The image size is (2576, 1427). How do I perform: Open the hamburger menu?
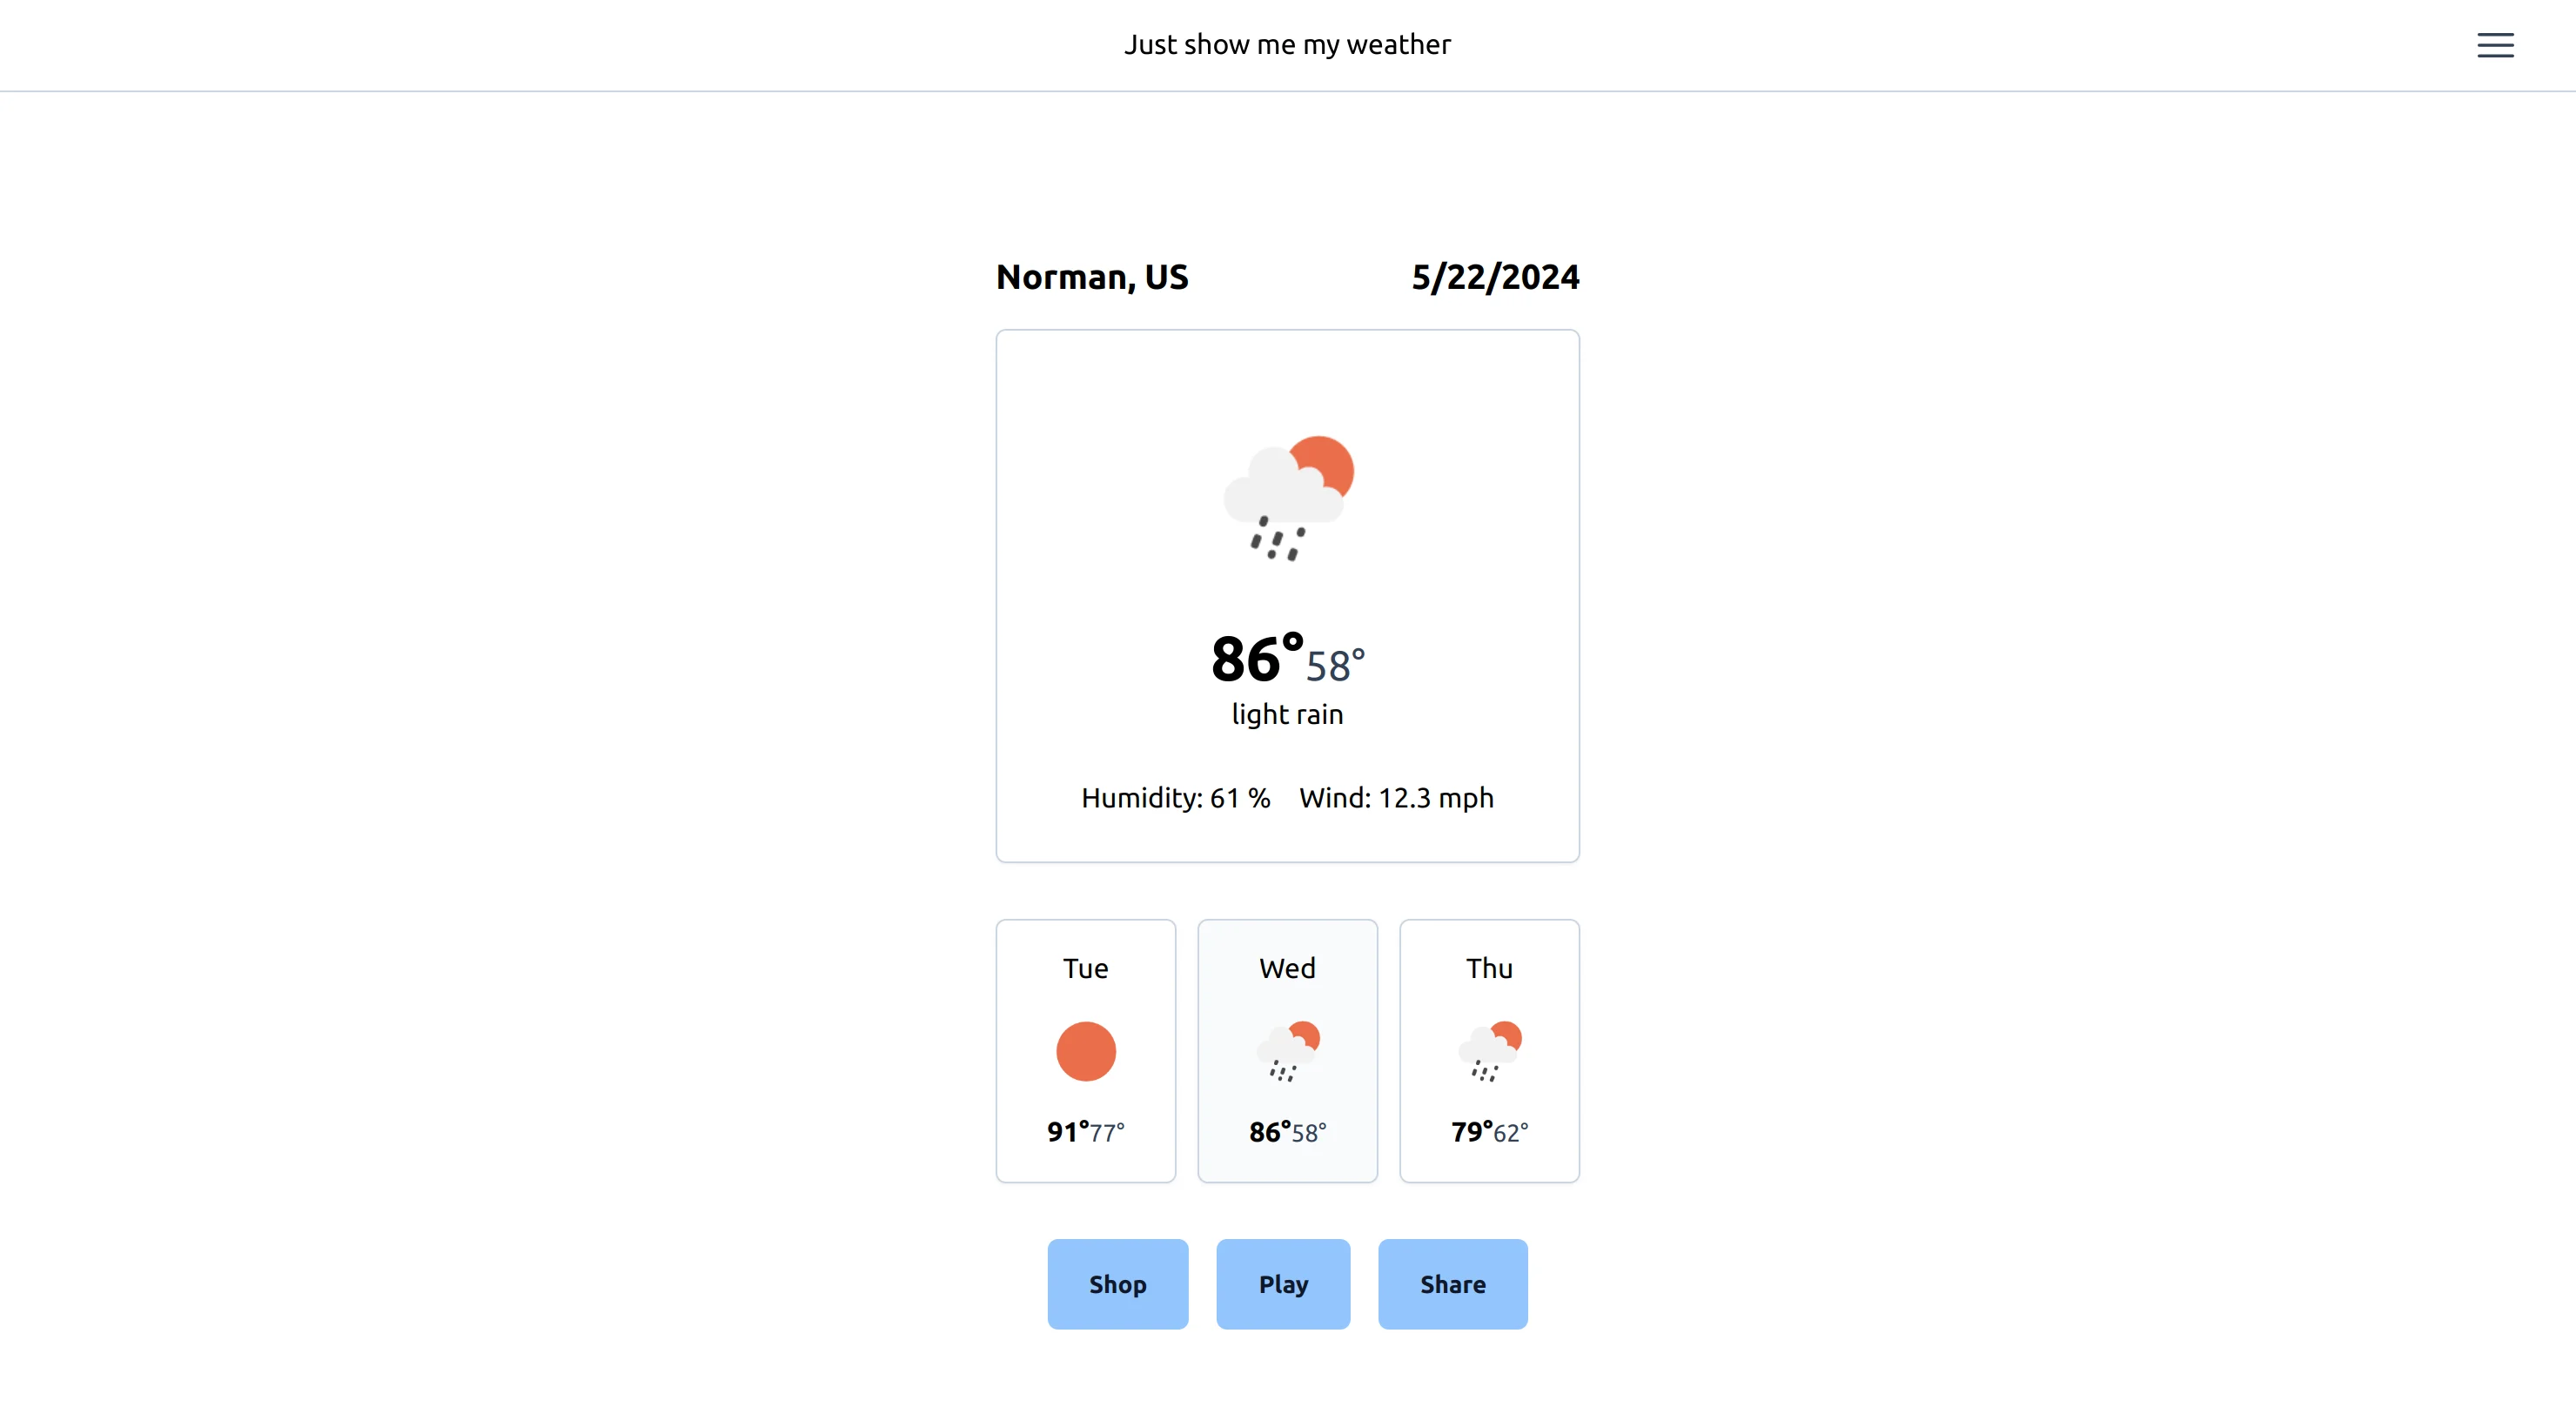[x=2494, y=45]
